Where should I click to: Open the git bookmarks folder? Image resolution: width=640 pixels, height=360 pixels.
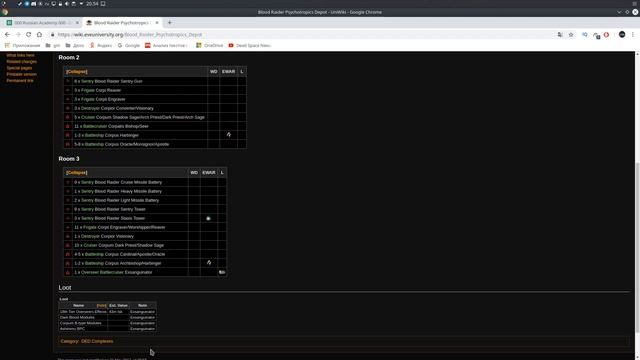point(53,45)
